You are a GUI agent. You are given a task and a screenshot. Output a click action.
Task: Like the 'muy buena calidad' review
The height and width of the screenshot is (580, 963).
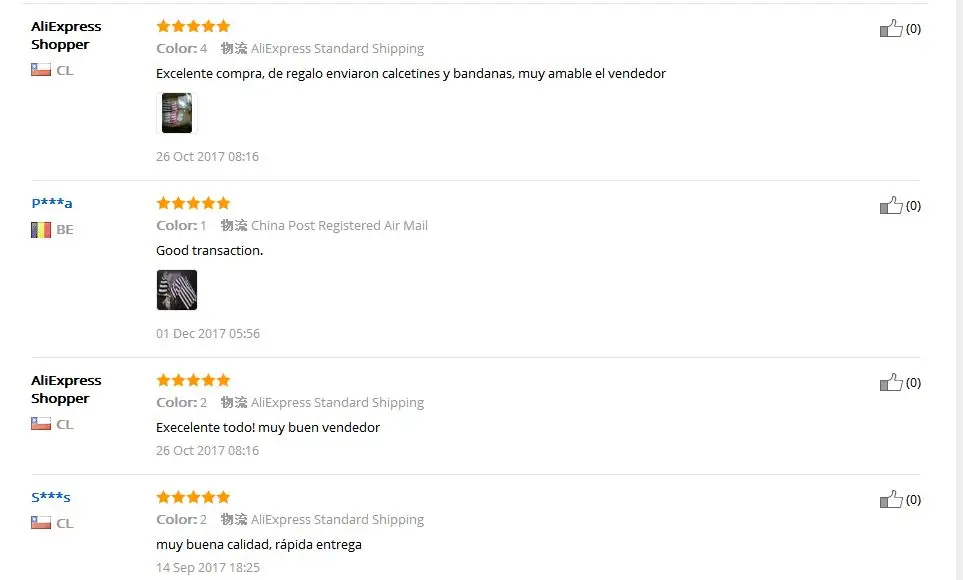(x=890, y=499)
